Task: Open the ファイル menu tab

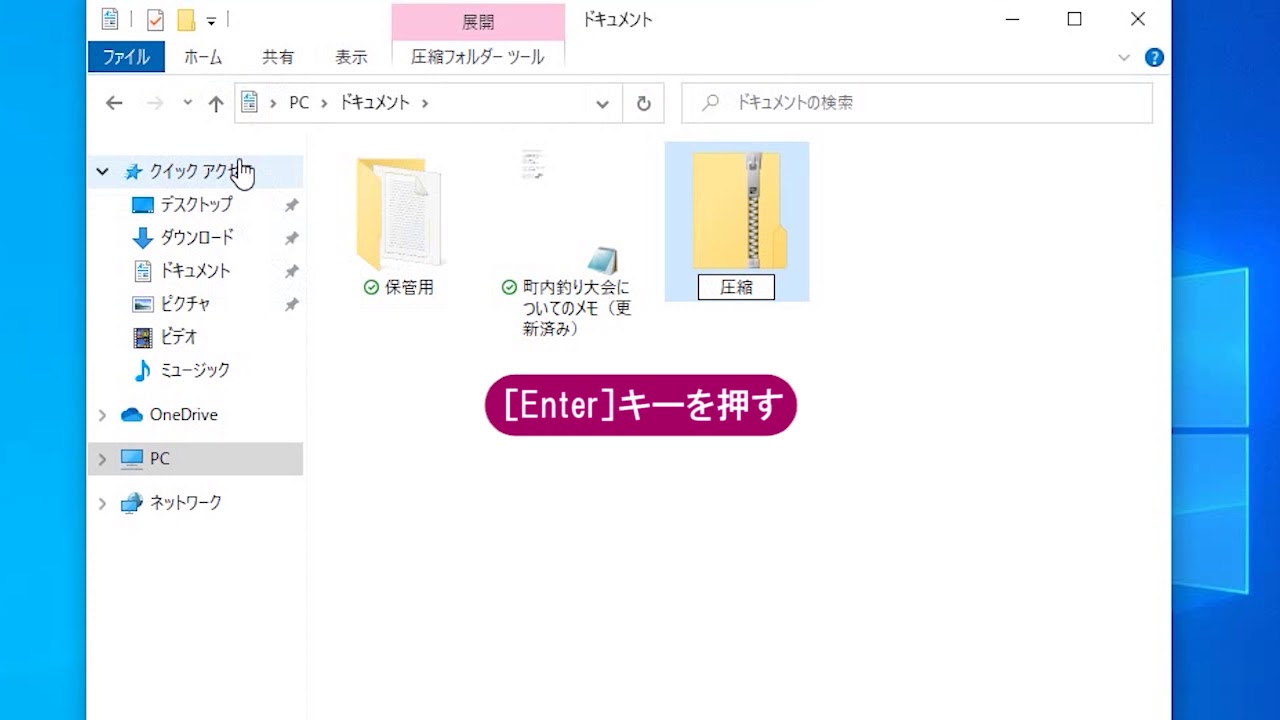Action: (x=126, y=57)
